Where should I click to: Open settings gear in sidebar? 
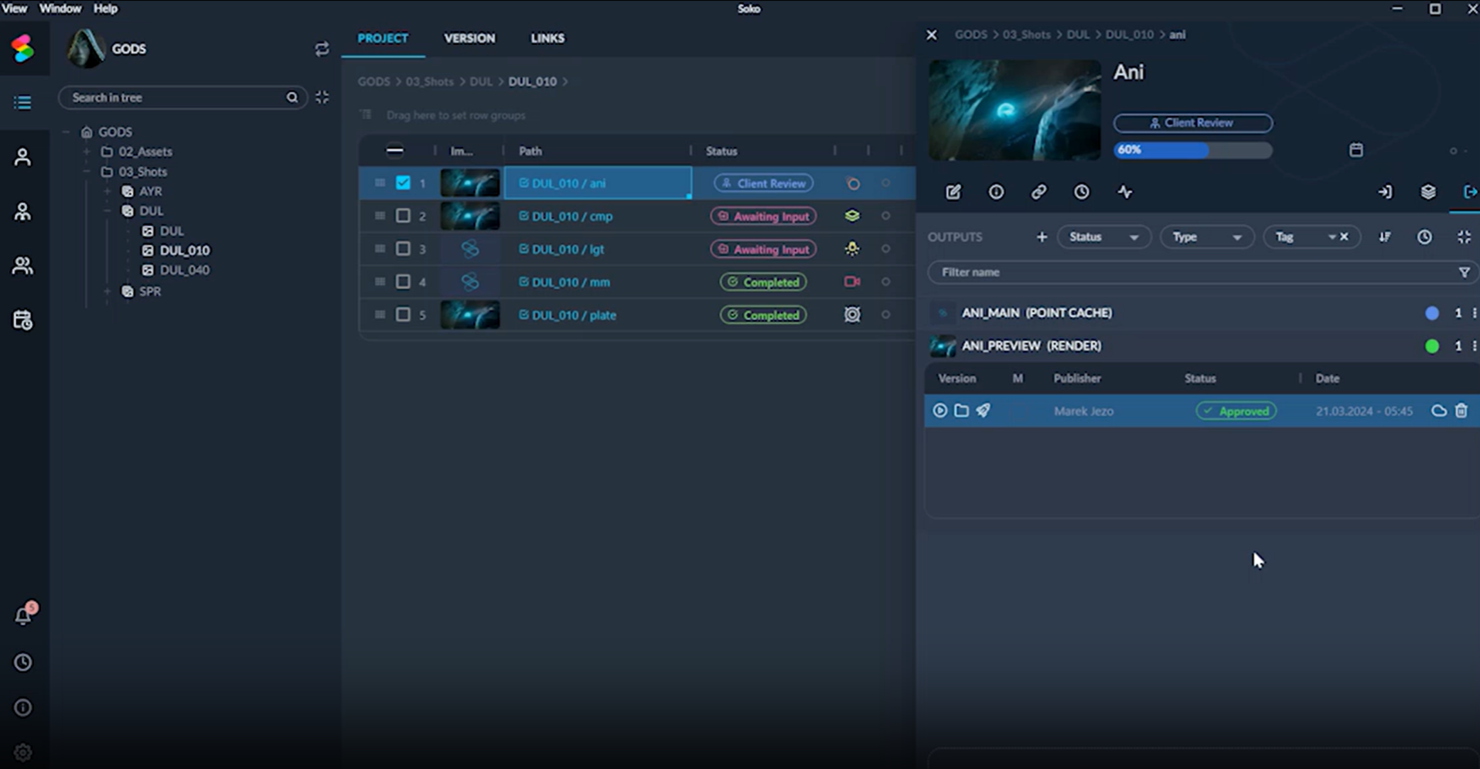click(x=22, y=752)
